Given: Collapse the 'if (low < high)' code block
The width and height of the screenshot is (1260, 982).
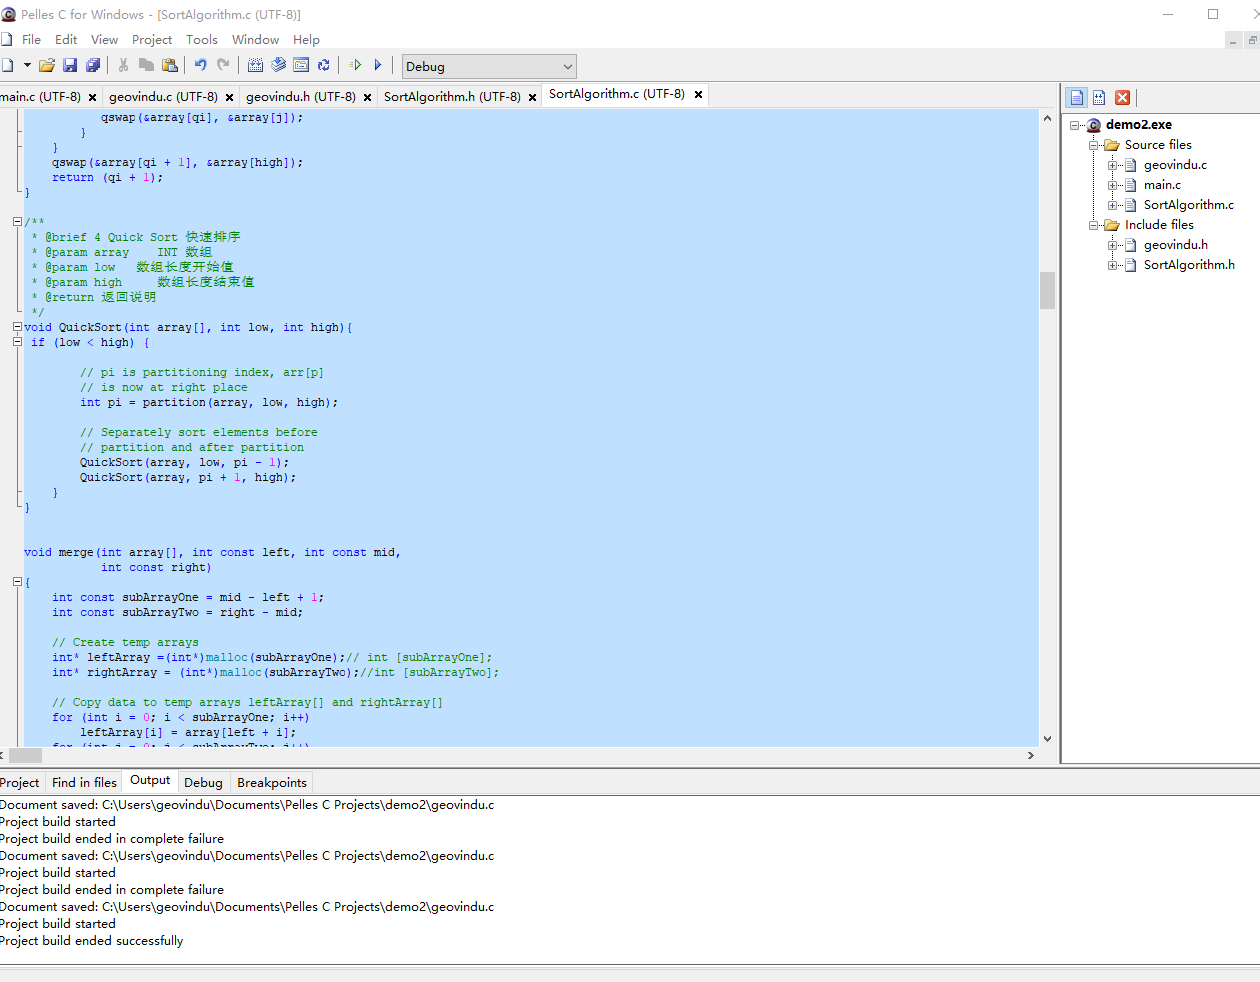Looking at the screenshot, I should [x=17, y=342].
